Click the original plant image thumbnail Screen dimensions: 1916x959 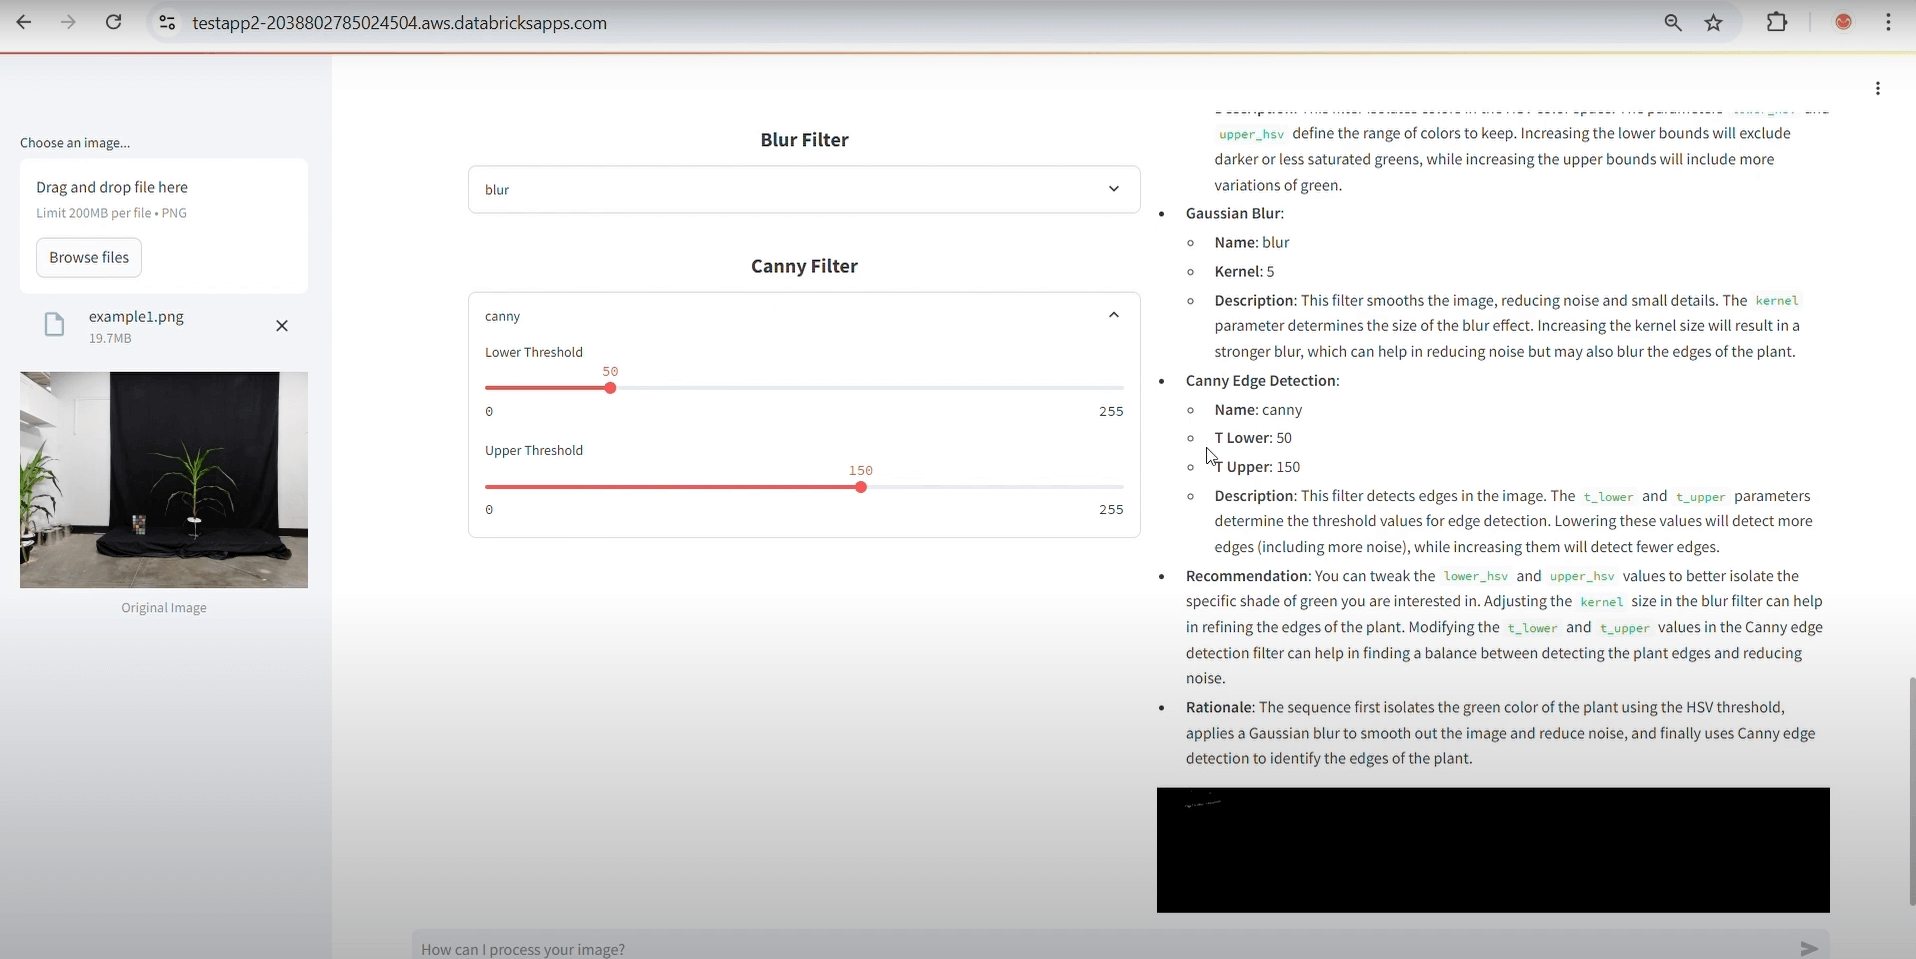click(x=164, y=480)
